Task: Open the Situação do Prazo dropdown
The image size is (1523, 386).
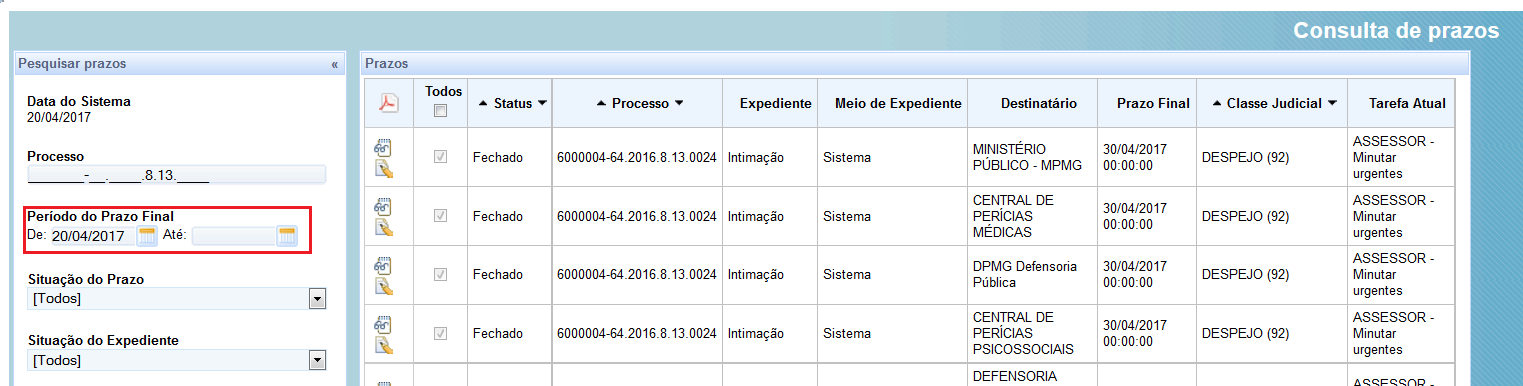Action: [x=176, y=299]
